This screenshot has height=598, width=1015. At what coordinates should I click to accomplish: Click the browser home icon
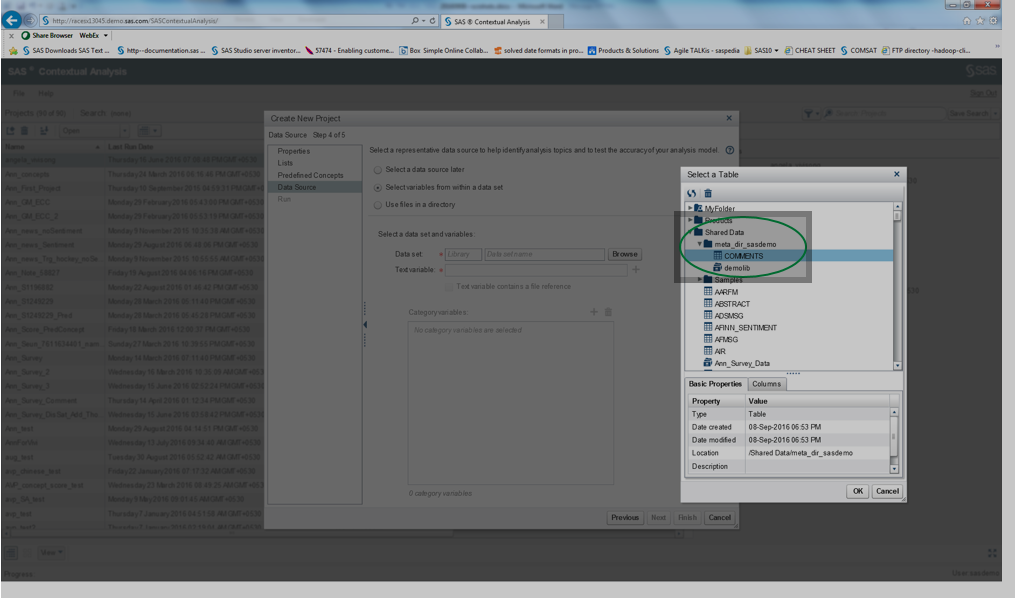click(966, 21)
